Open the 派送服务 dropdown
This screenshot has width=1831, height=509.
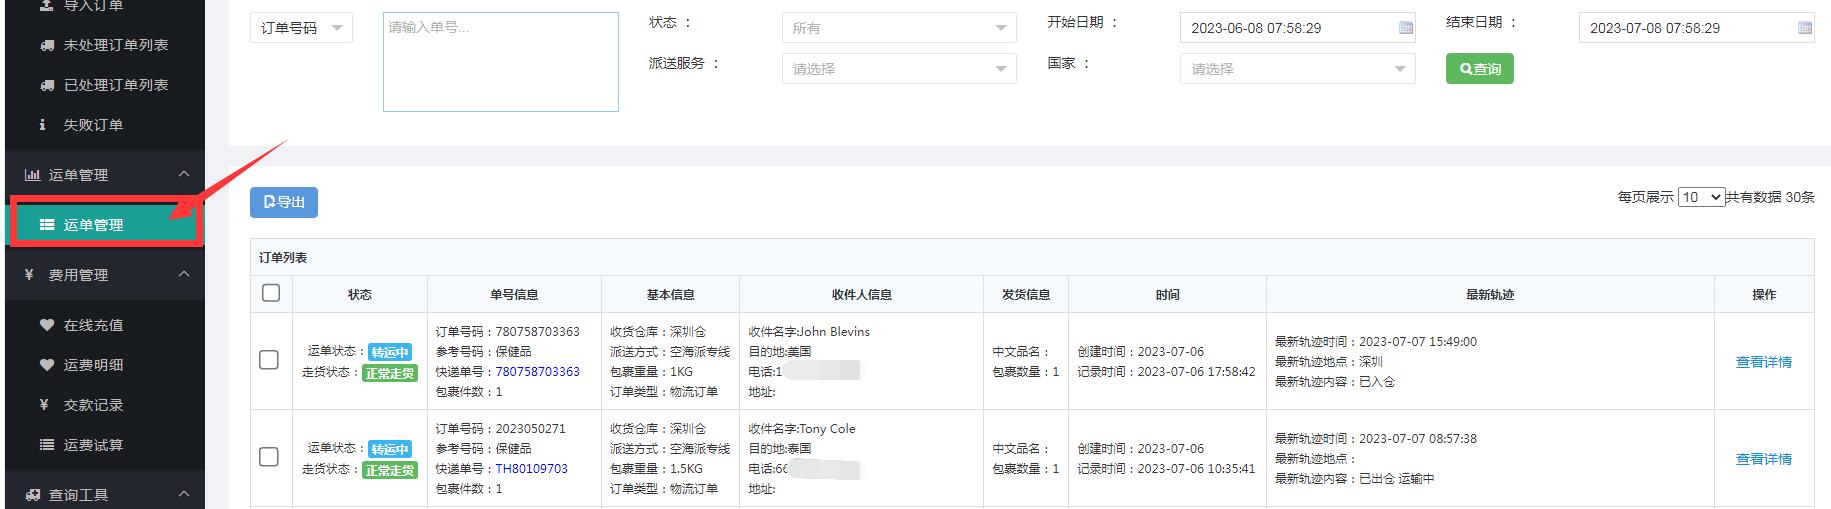click(898, 69)
